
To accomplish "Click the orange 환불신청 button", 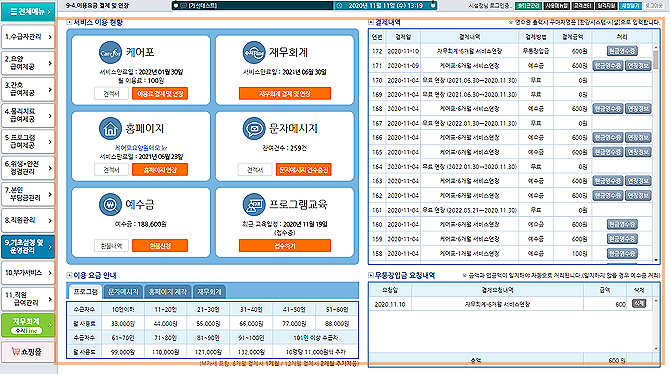I will 160,246.
